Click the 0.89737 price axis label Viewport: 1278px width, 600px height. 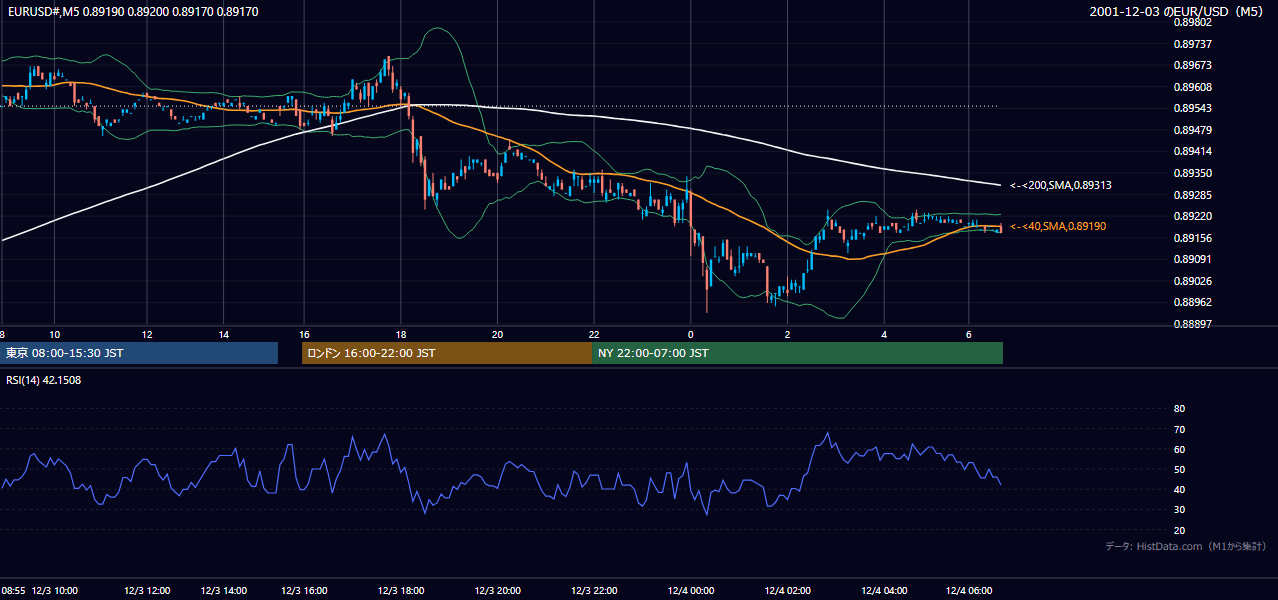(x=1193, y=44)
